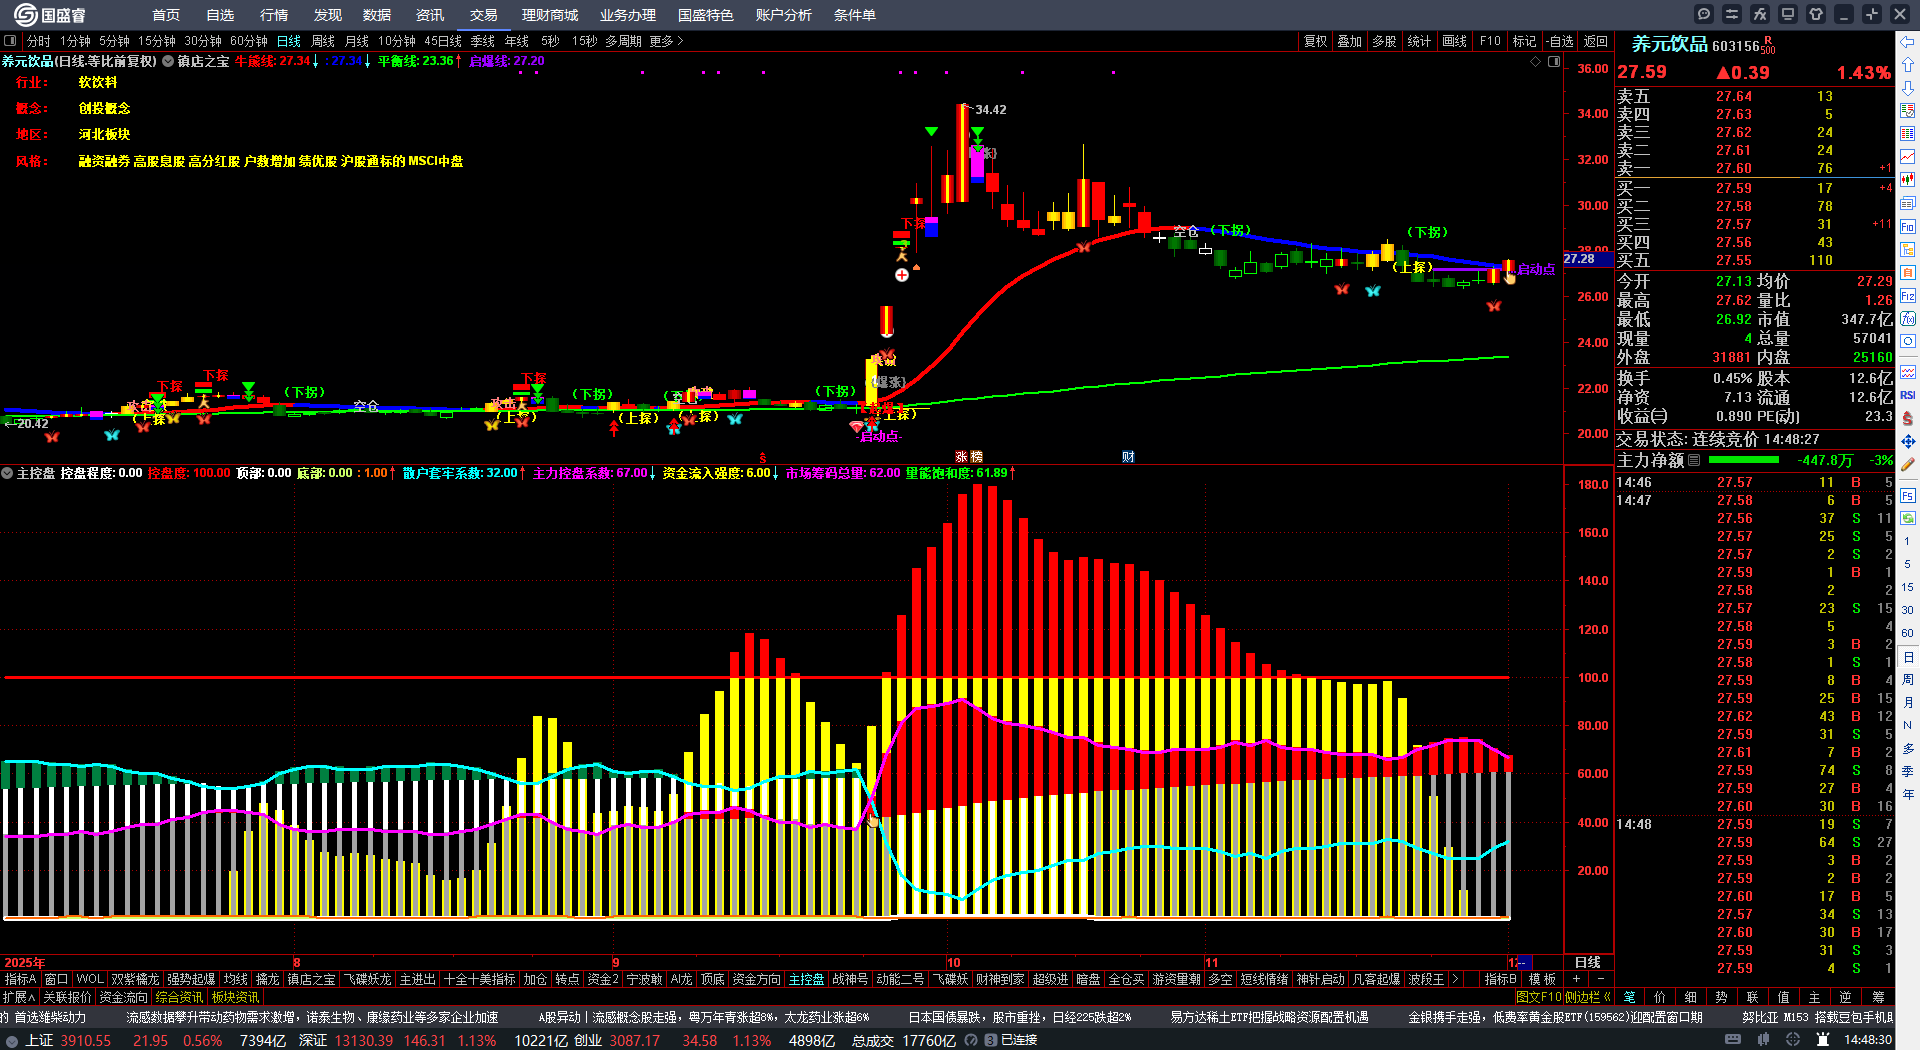The width and height of the screenshot is (1920, 1050).
Task: Open the skin theme shirt icon
Action: click(x=1816, y=14)
